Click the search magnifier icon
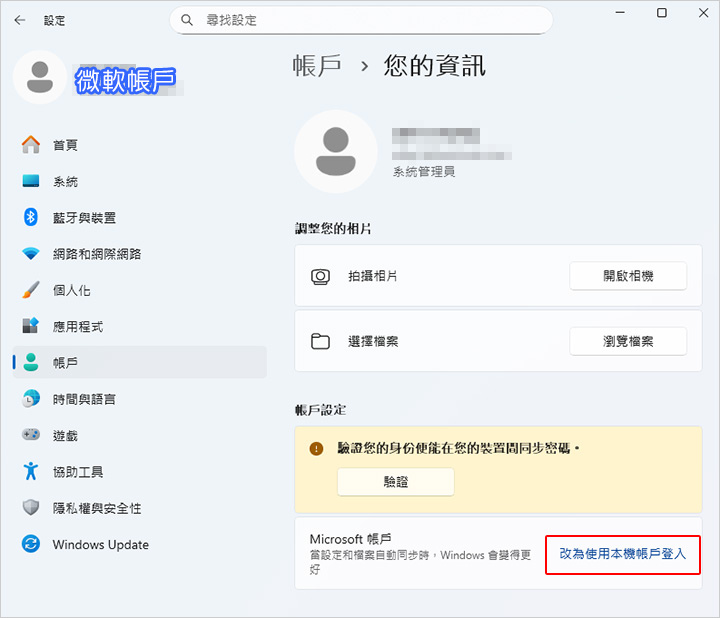The width and height of the screenshot is (720, 618). point(186,20)
